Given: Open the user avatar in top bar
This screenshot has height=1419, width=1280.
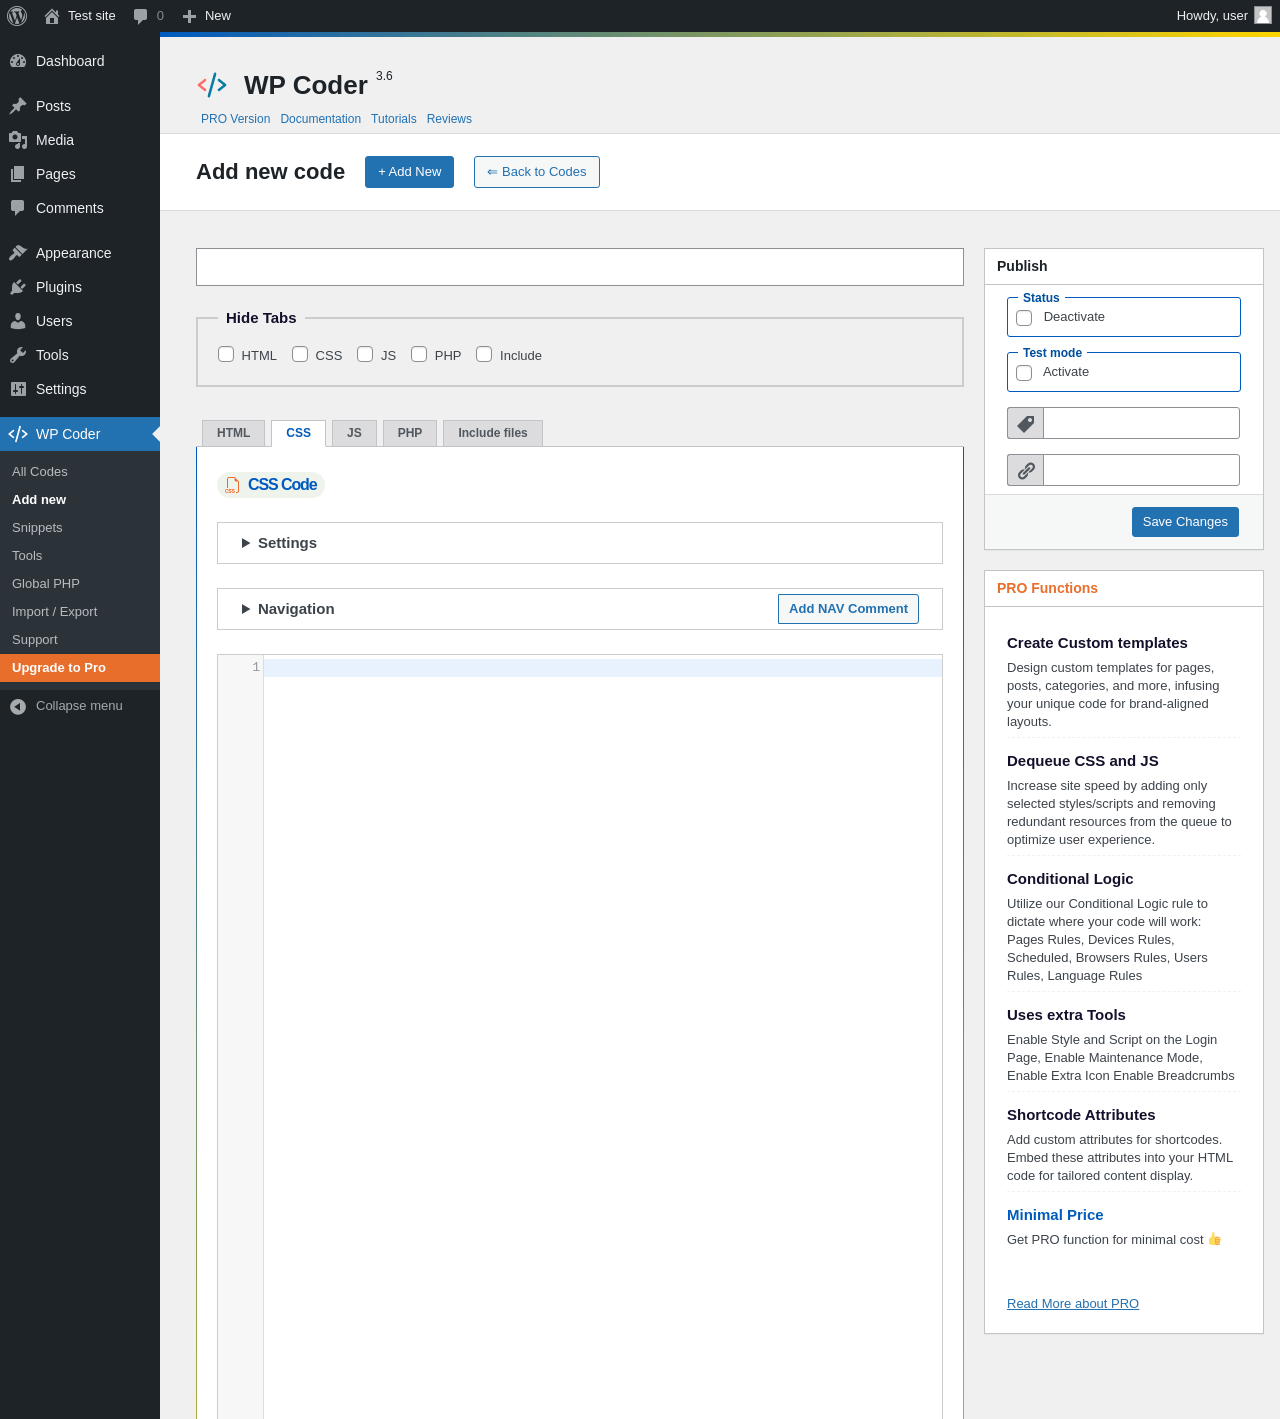Looking at the screenshot, I should point(1263,15).
